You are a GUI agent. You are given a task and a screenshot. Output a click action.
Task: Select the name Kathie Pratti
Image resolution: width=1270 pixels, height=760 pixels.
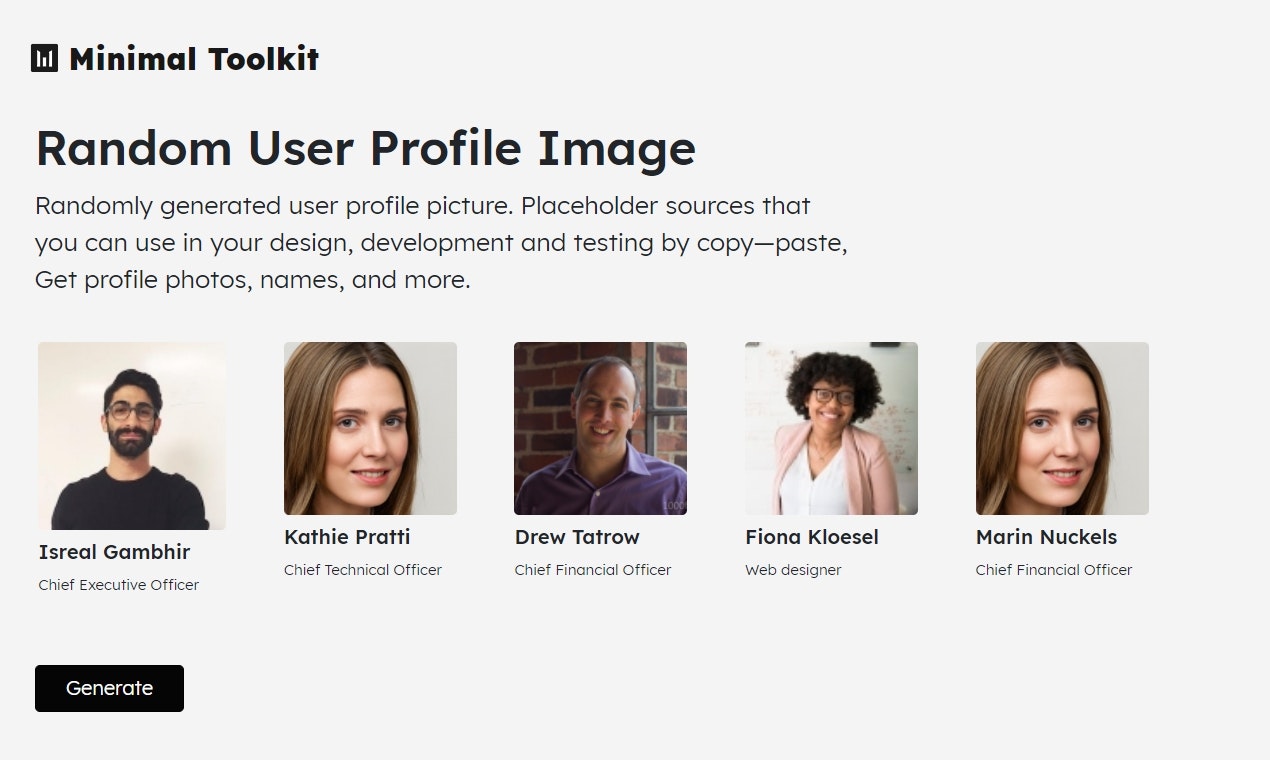tap(347, 537)
